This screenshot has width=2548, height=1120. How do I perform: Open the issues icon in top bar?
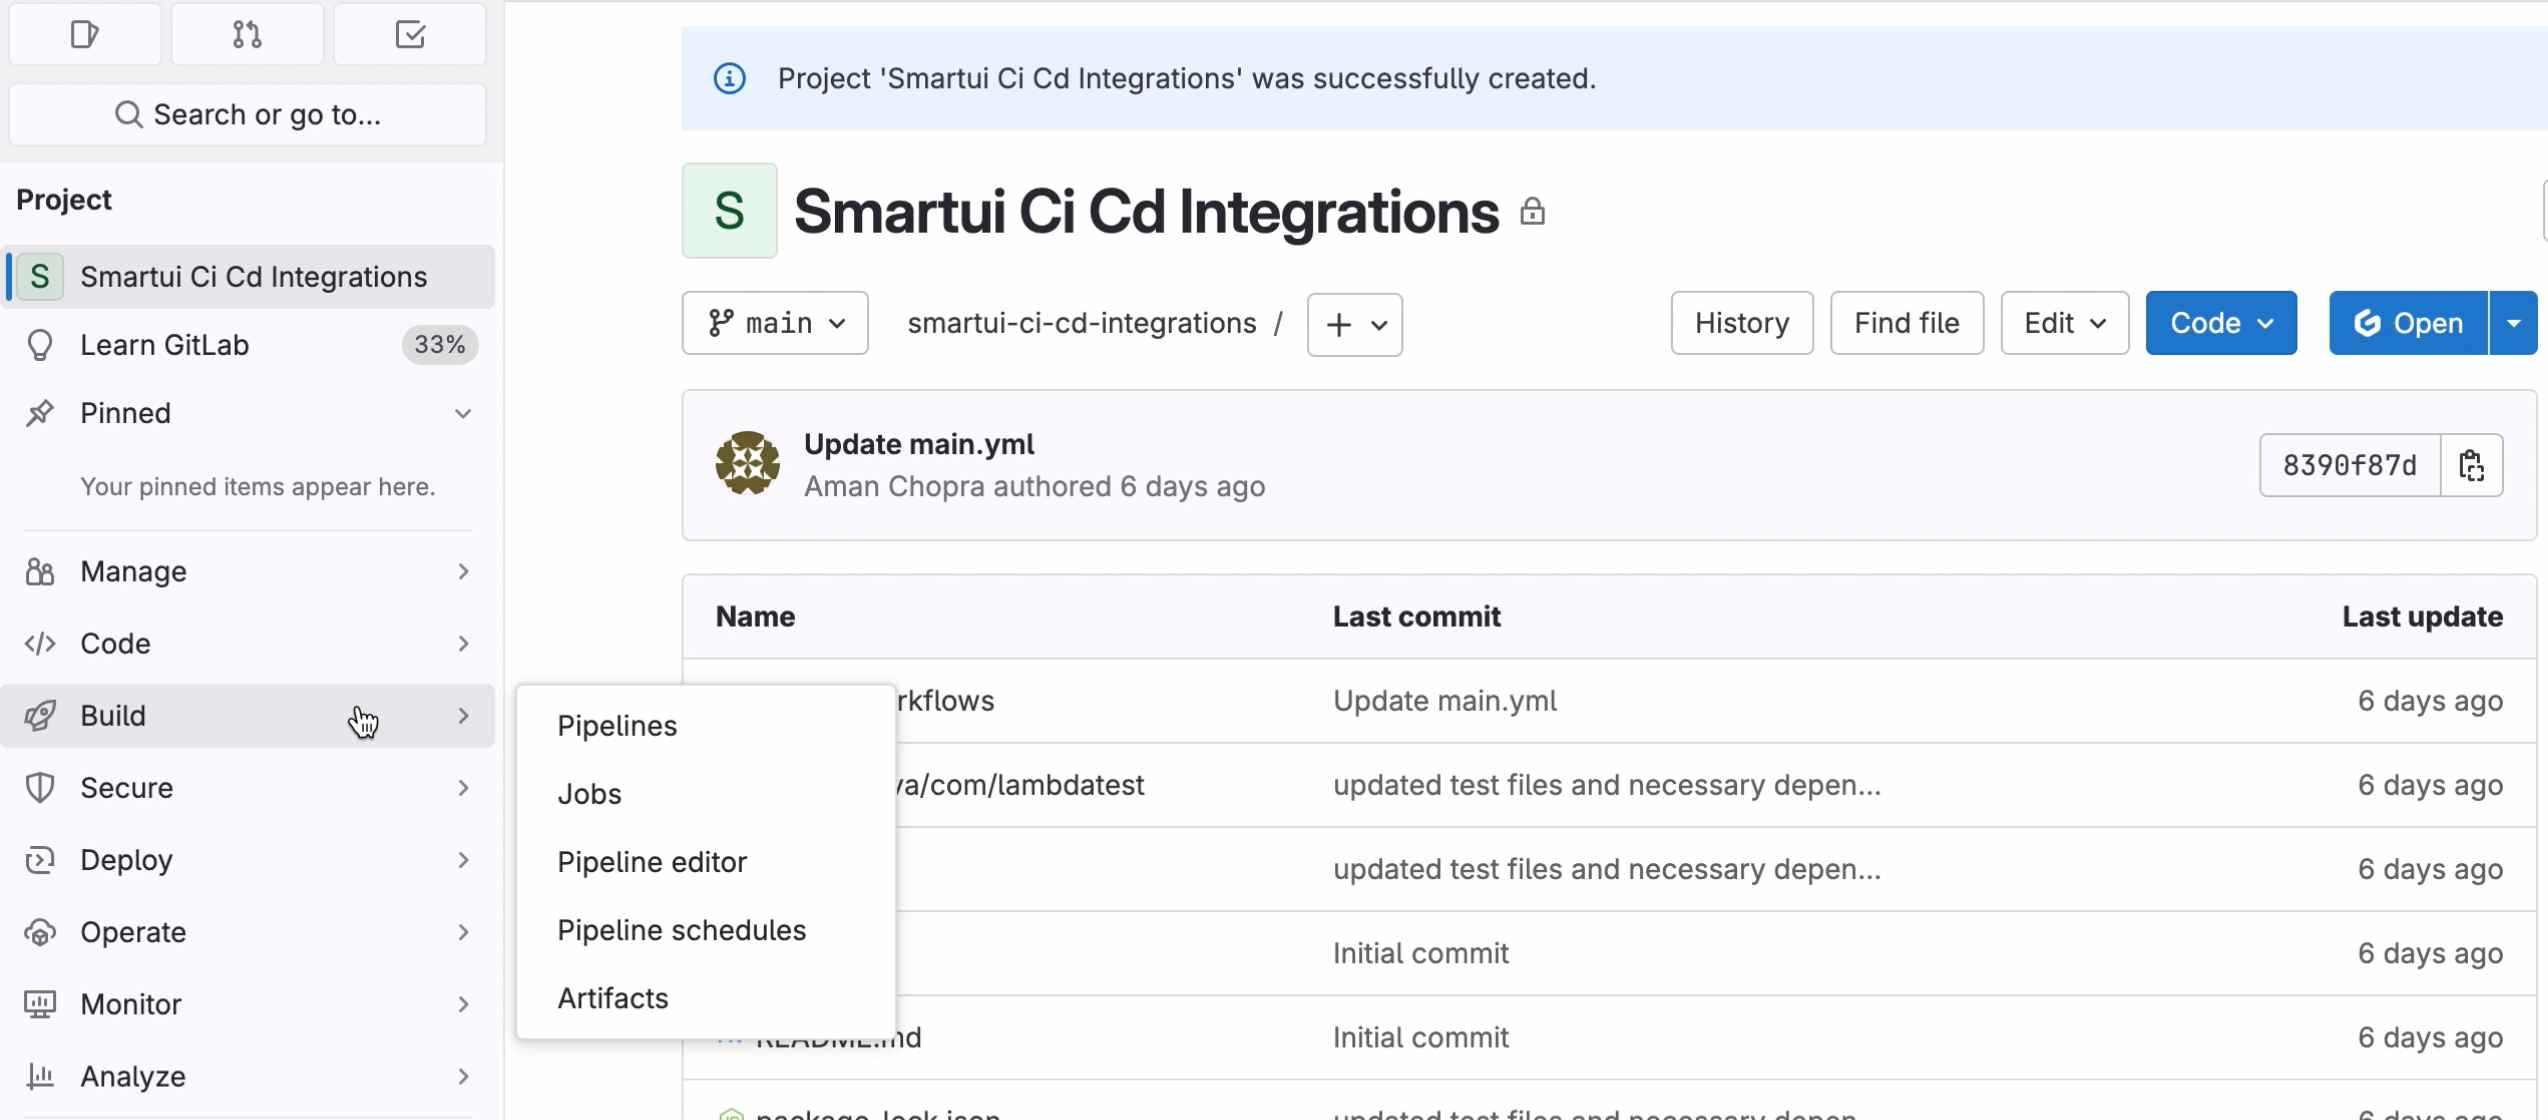point(85,35)
